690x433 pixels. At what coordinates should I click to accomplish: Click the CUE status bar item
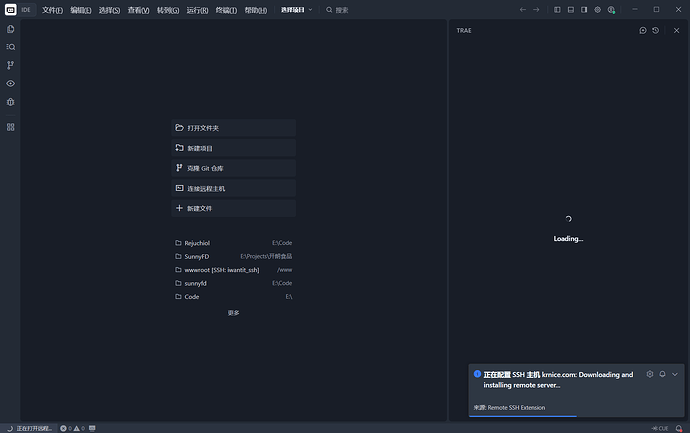[660, 429]
